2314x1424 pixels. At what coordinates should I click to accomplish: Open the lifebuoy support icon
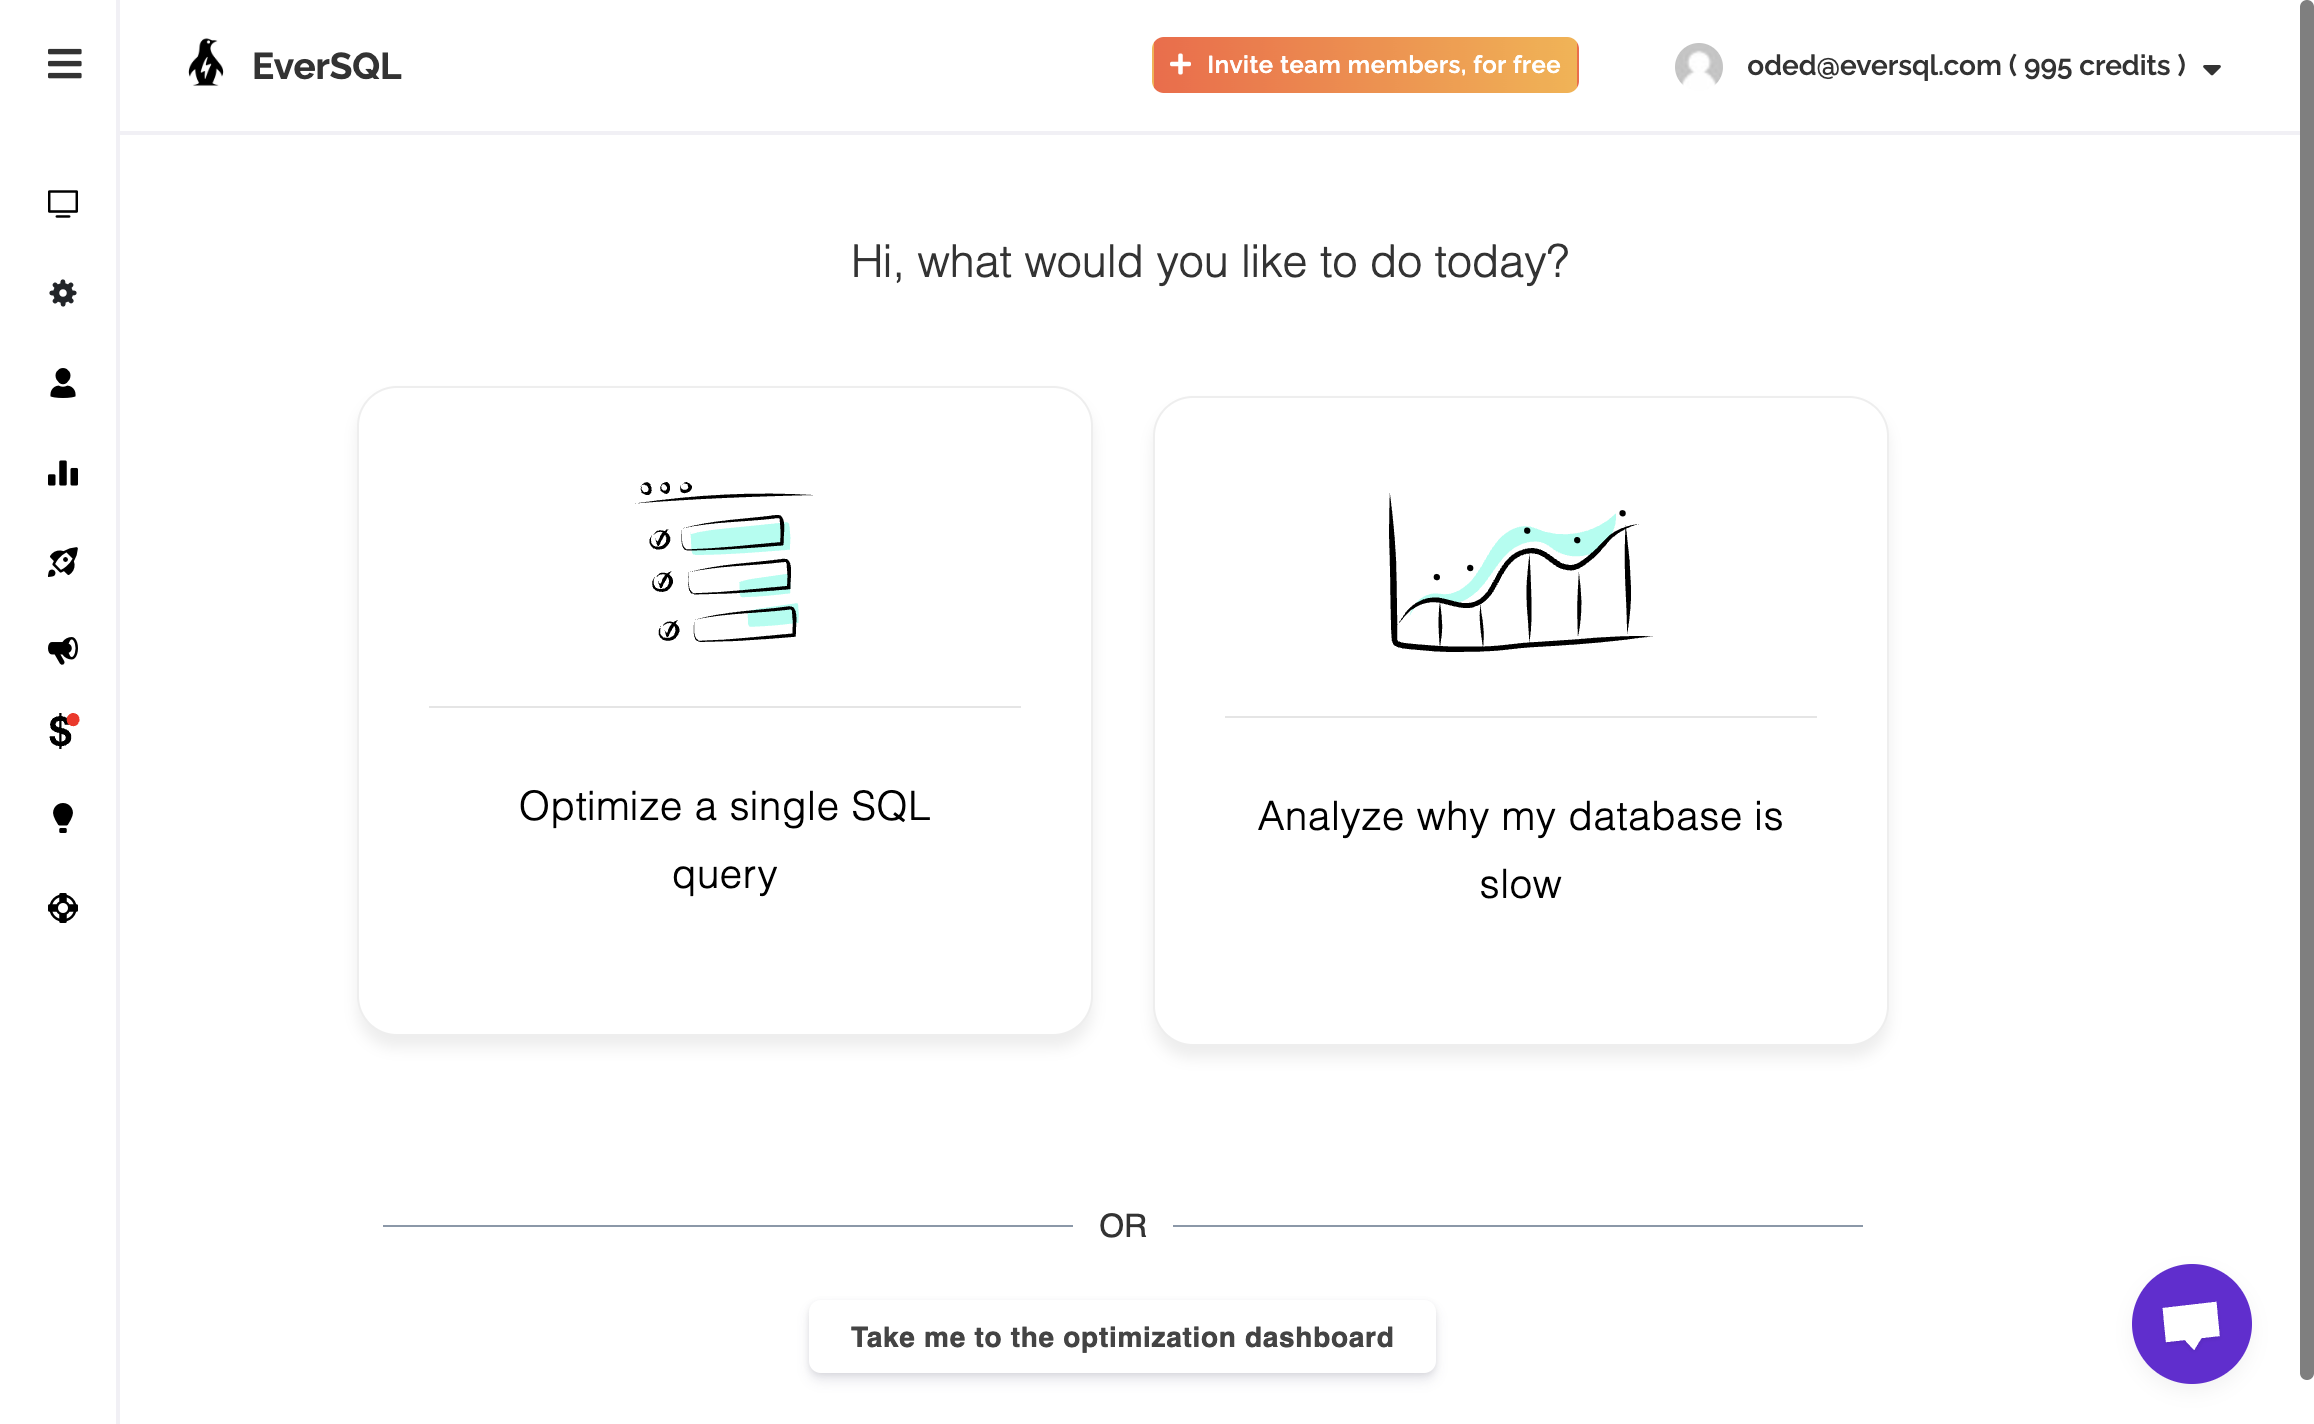pyautogui.click(x=63, y=908)
